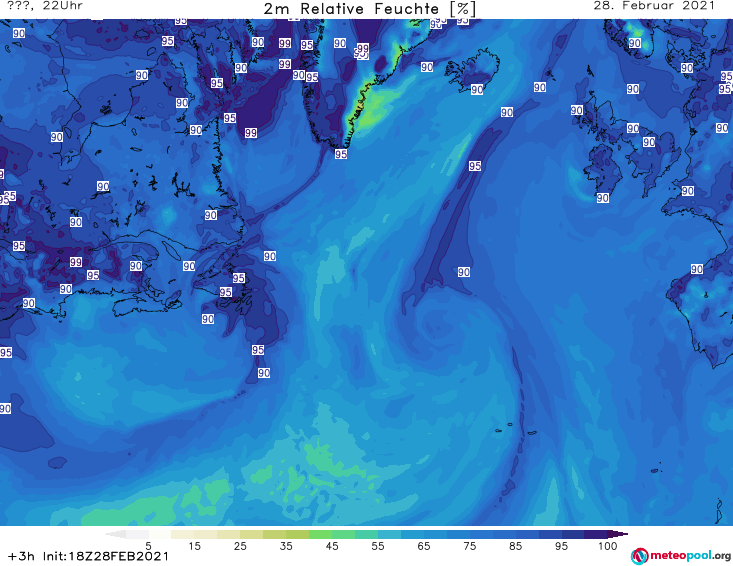Click the legend tick label "100"
Image resolution: width=733 pixels, height=566 pixels.
(x=608, y=546)
